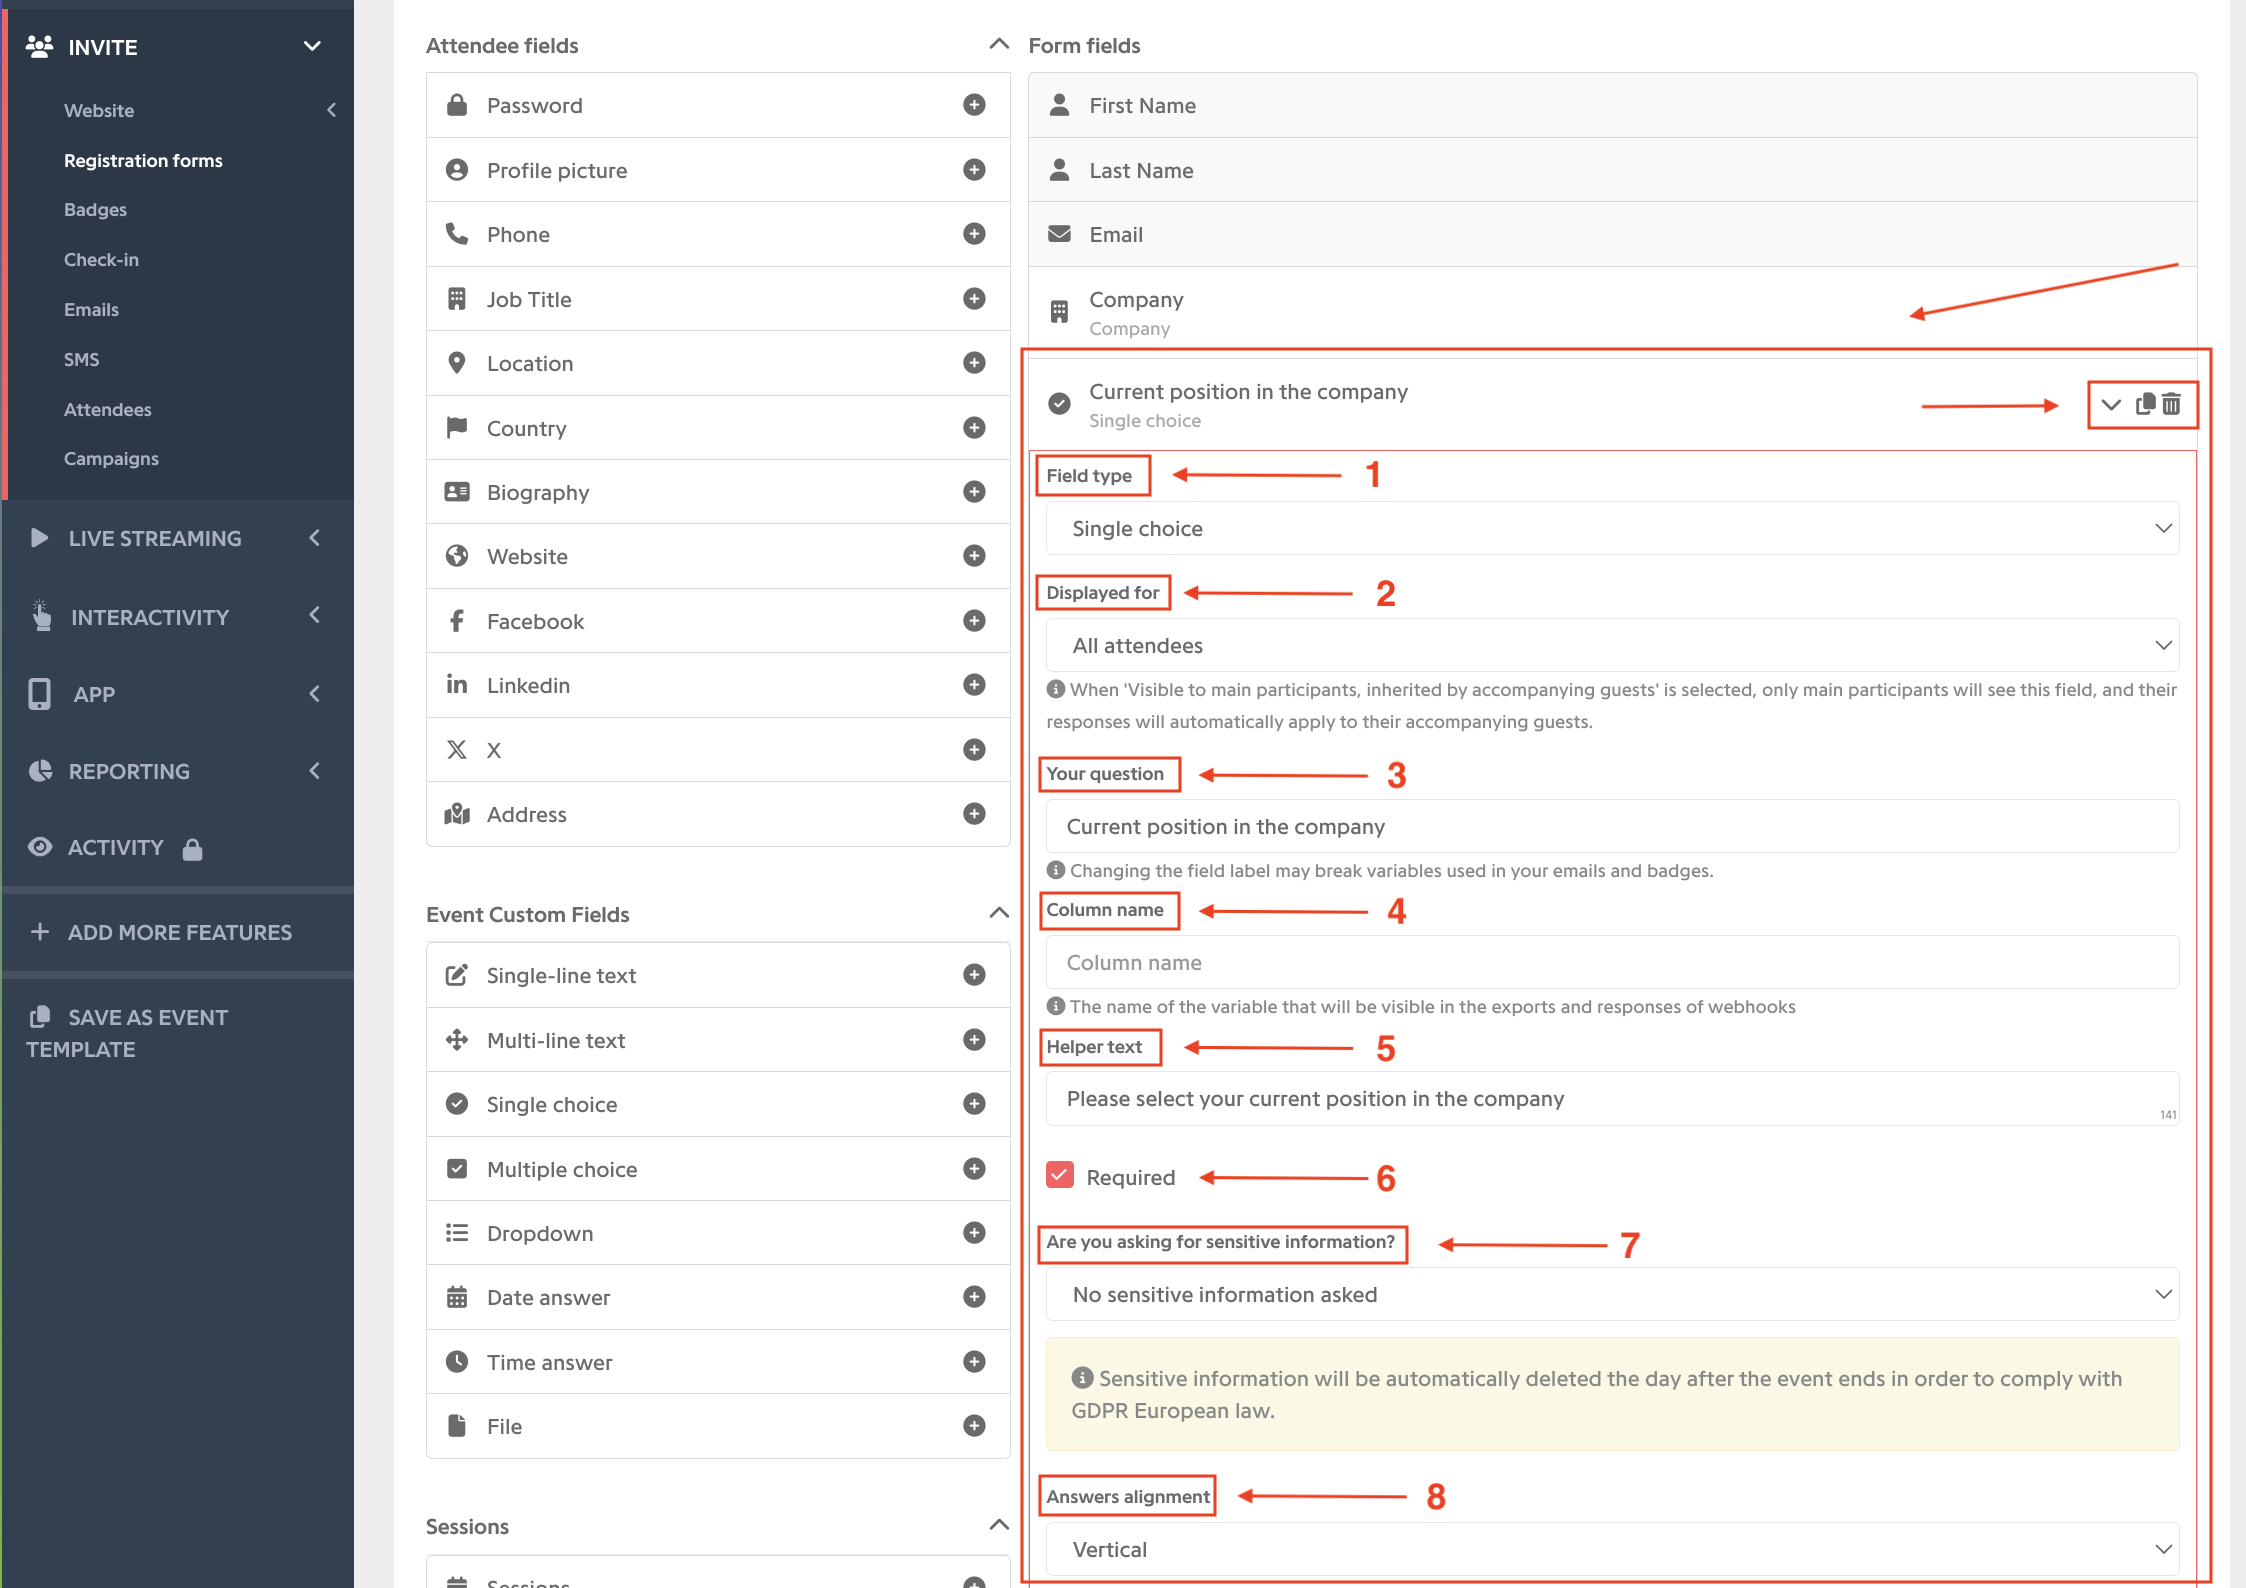Collapse the Event Custom Fields section
This screenshot has width=2246, height=1588.
coord(998,913)
